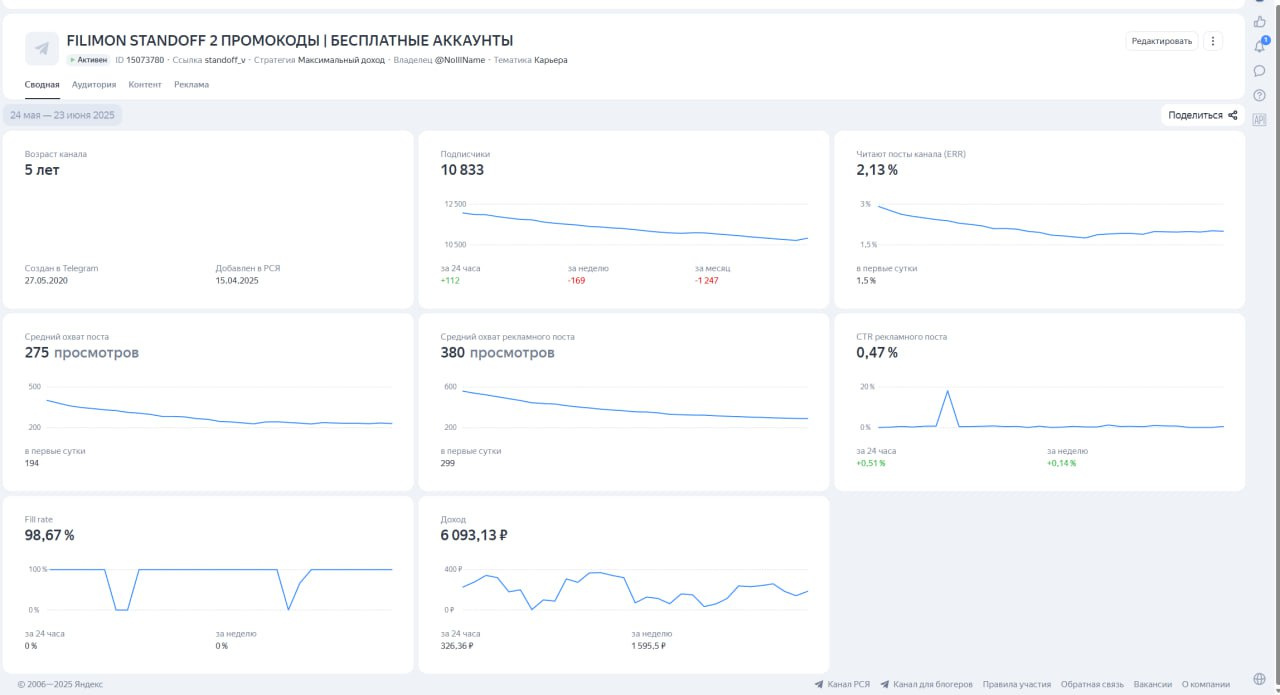Click the spike on the CTR chart
The width and height of the screenshot is (1280, 695).
tap(947, 391)
